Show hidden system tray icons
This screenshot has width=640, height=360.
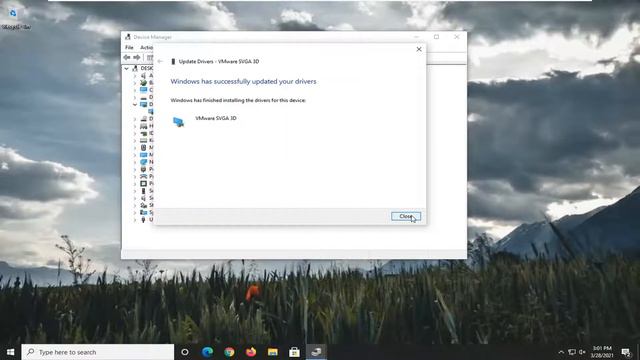(x=561, y=352)
